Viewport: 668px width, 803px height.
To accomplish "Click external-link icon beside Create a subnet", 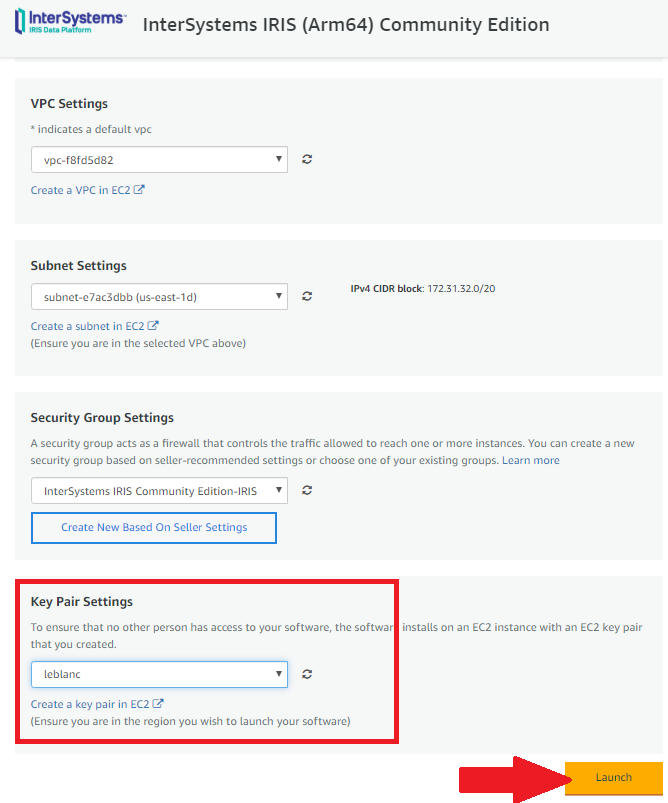I will (153, 326).
